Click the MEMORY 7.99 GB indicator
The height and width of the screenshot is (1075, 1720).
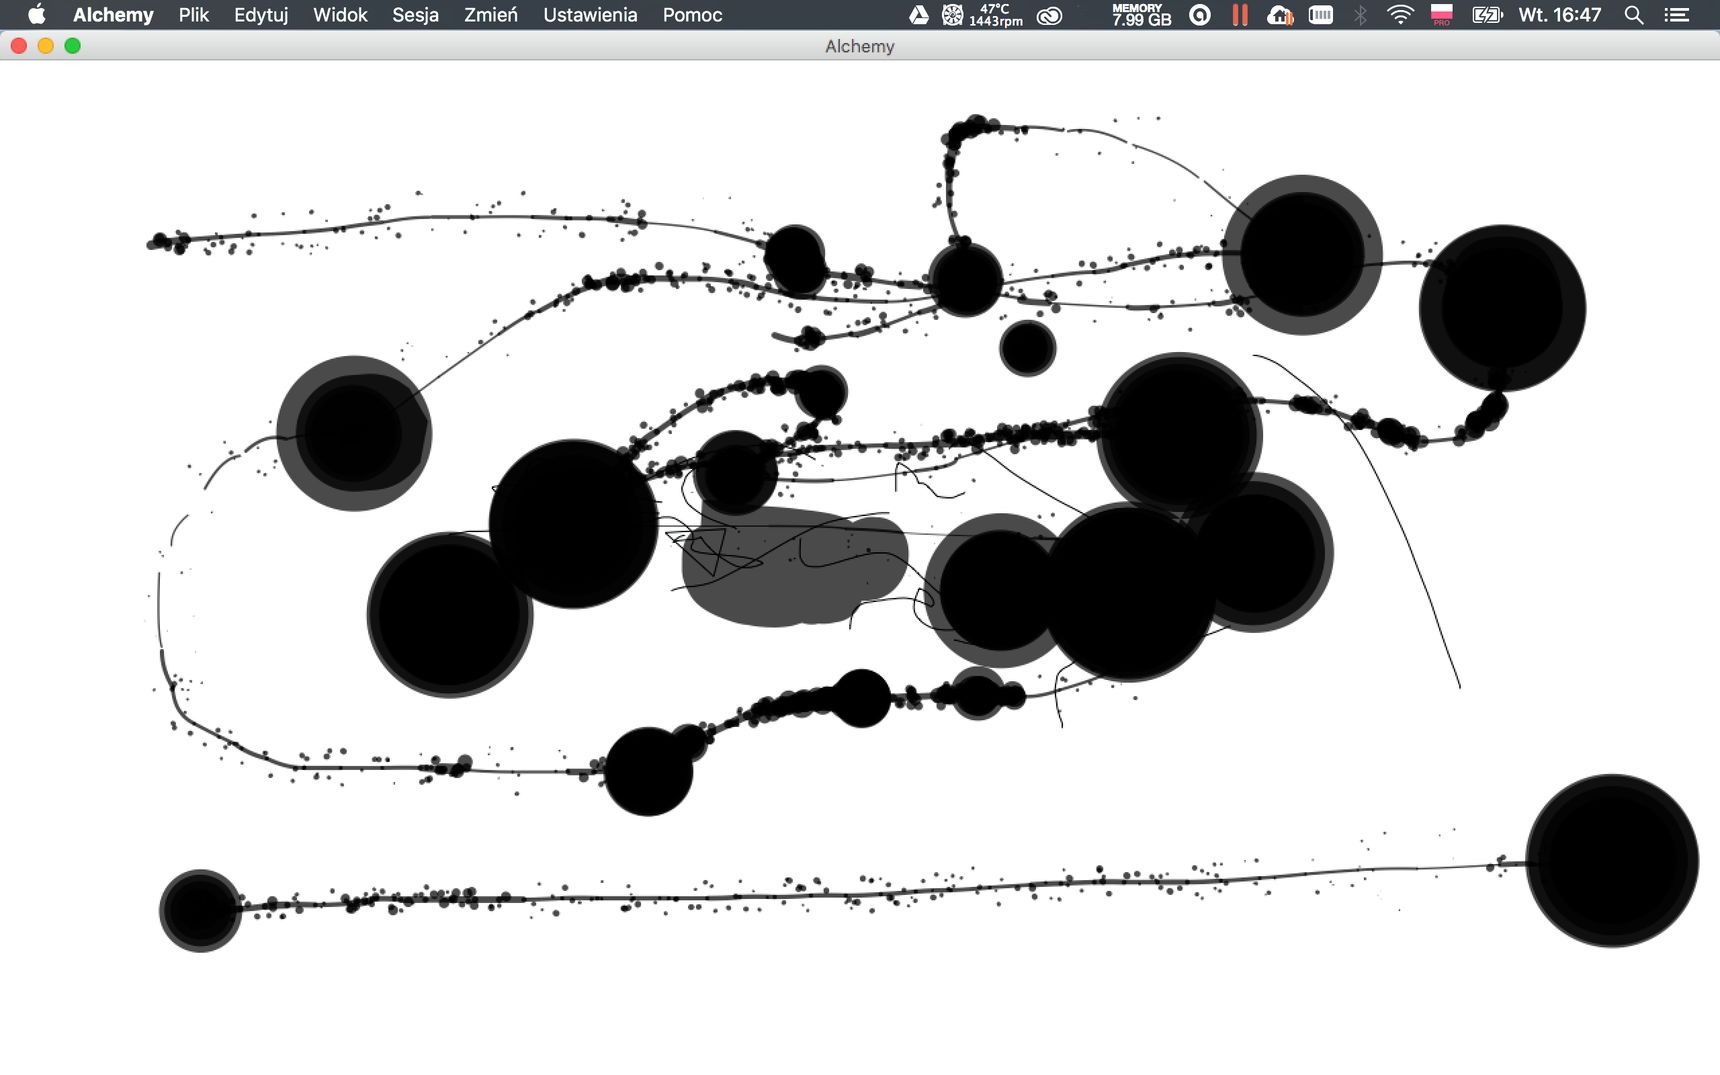tap(1141, 14)
